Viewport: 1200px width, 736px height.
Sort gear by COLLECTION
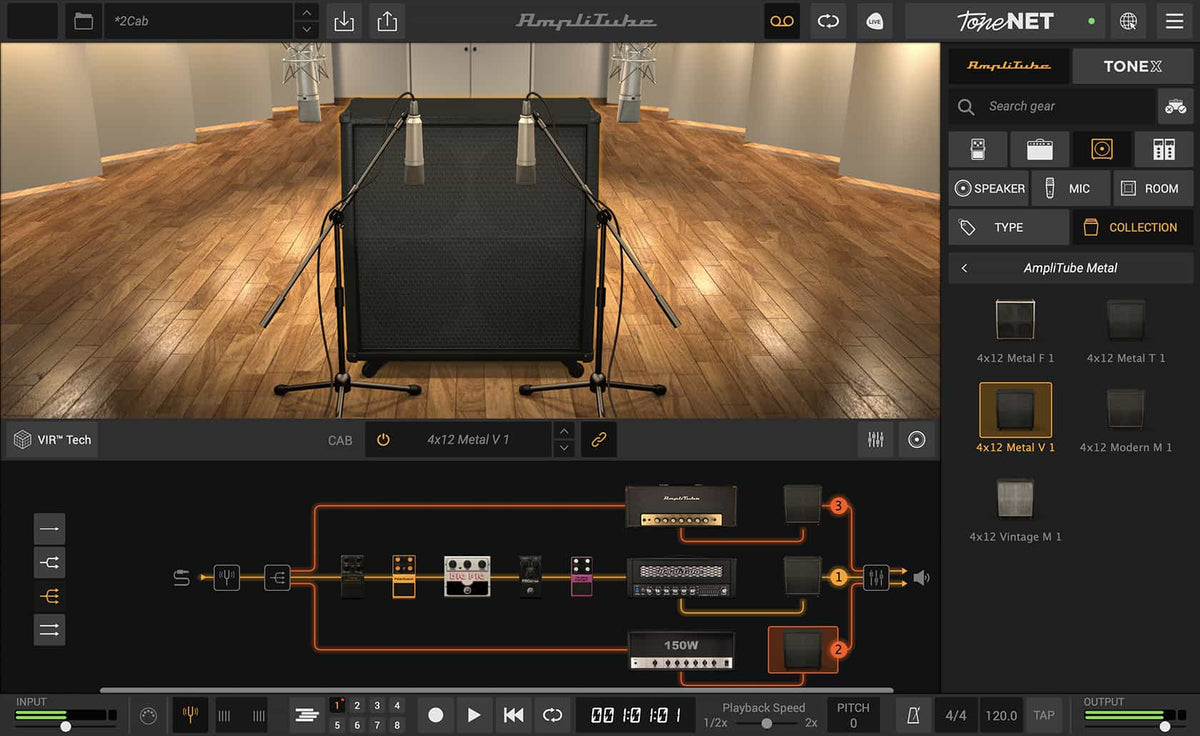point(1133,228)
